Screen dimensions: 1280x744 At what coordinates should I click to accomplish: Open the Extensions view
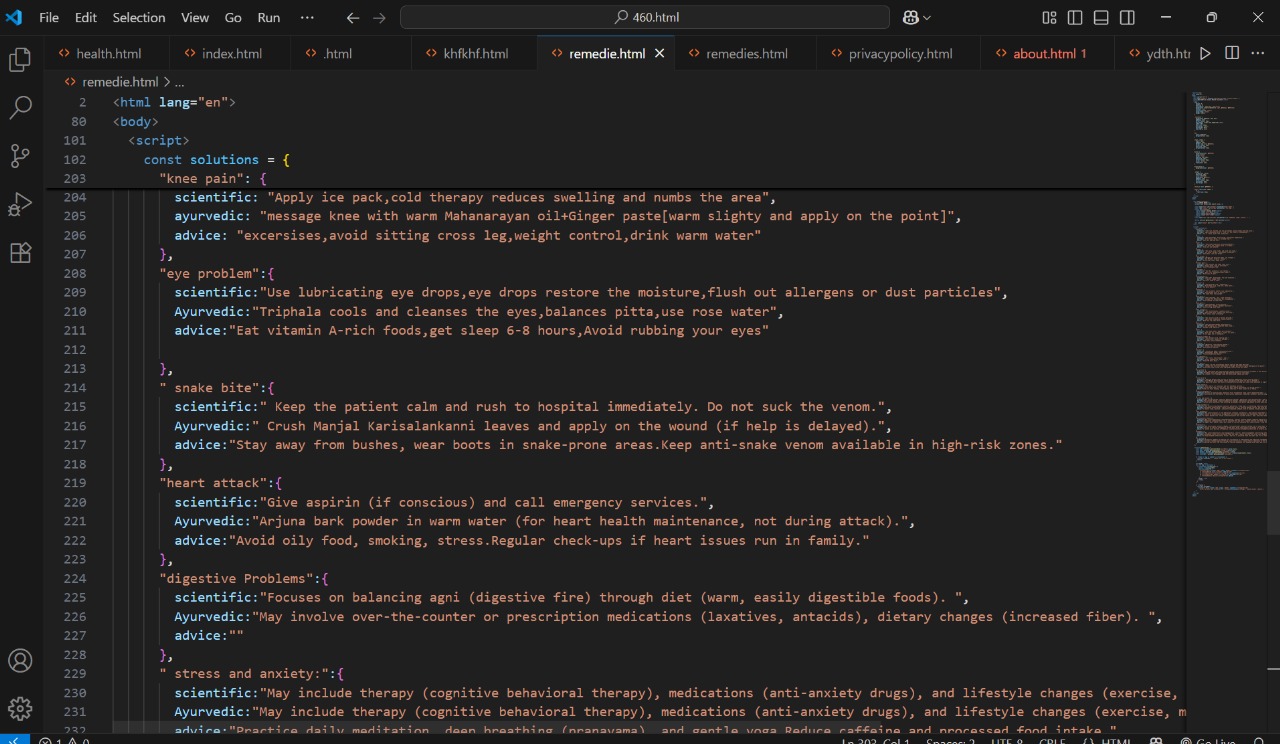coord(20,253)
